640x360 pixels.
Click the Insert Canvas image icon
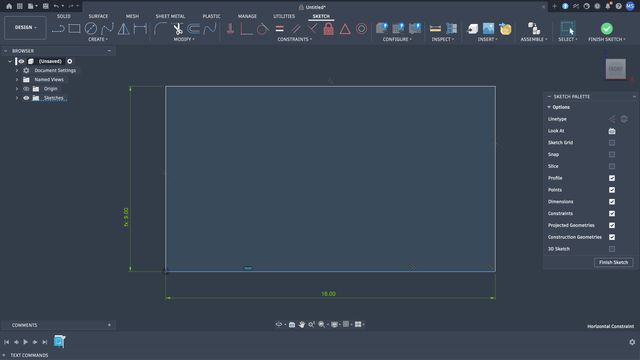coord(489,29)
